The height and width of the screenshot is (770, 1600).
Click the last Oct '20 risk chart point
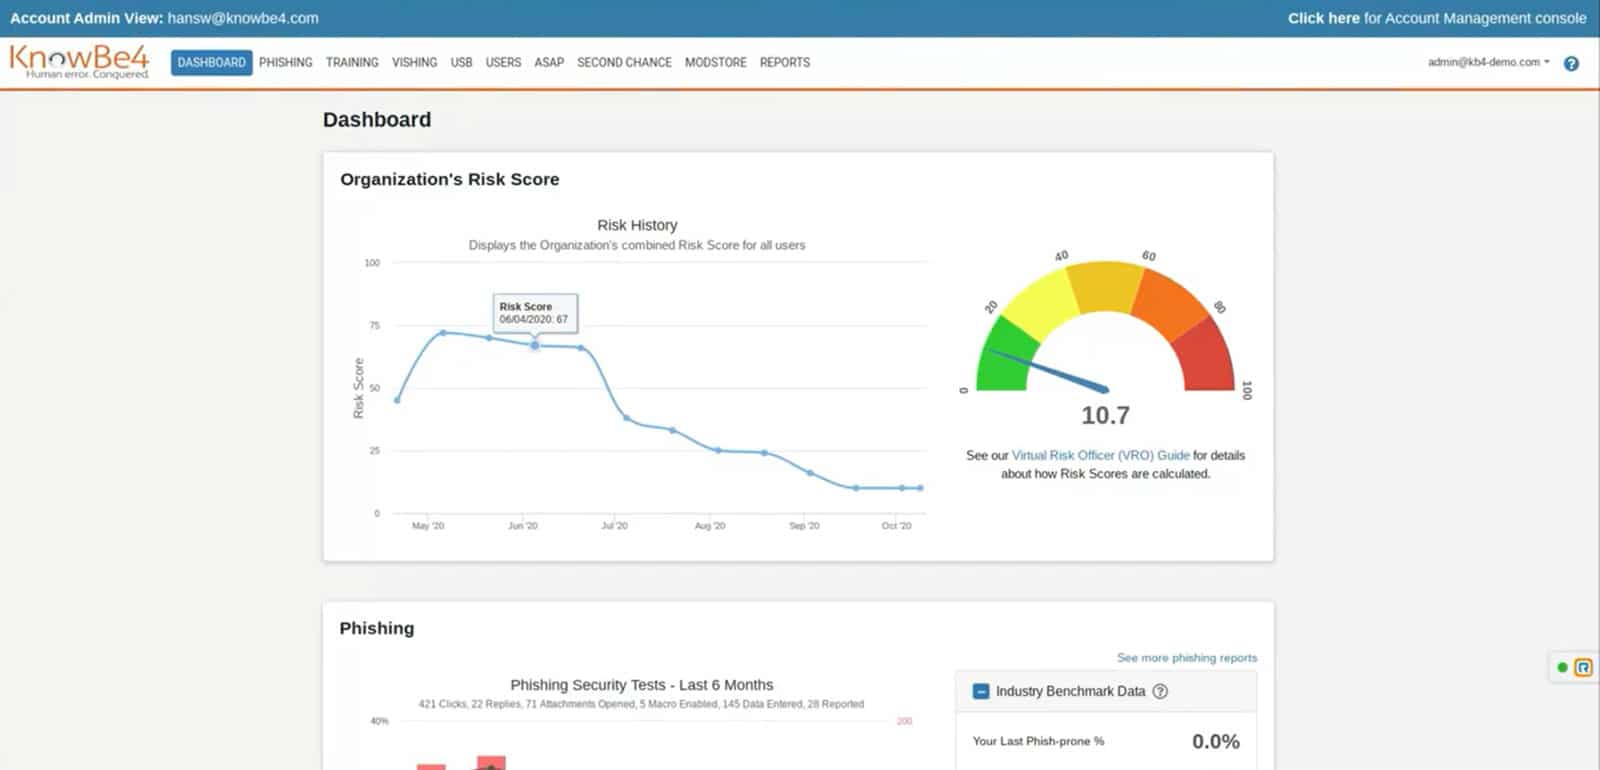tap(920, 488)
